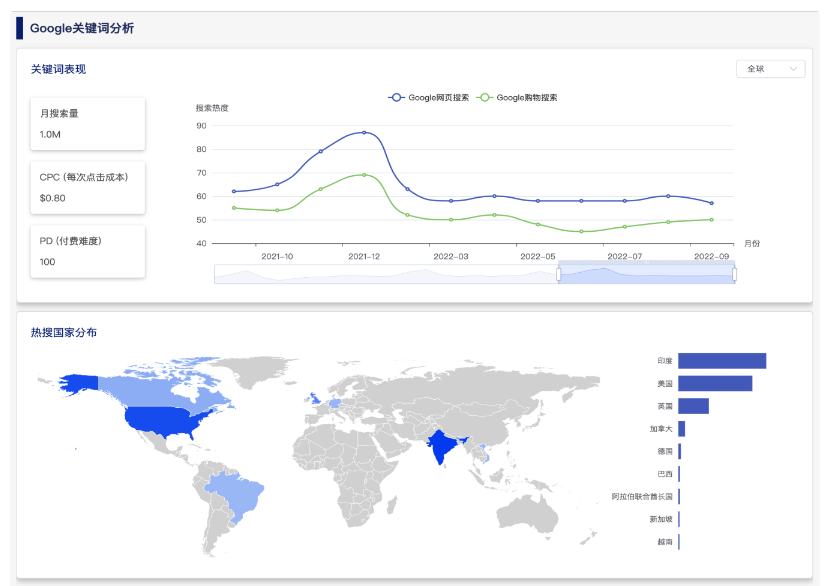Select the CPC (每次点击成本) card
Screen dimensions: 834x586
(88, 187)
